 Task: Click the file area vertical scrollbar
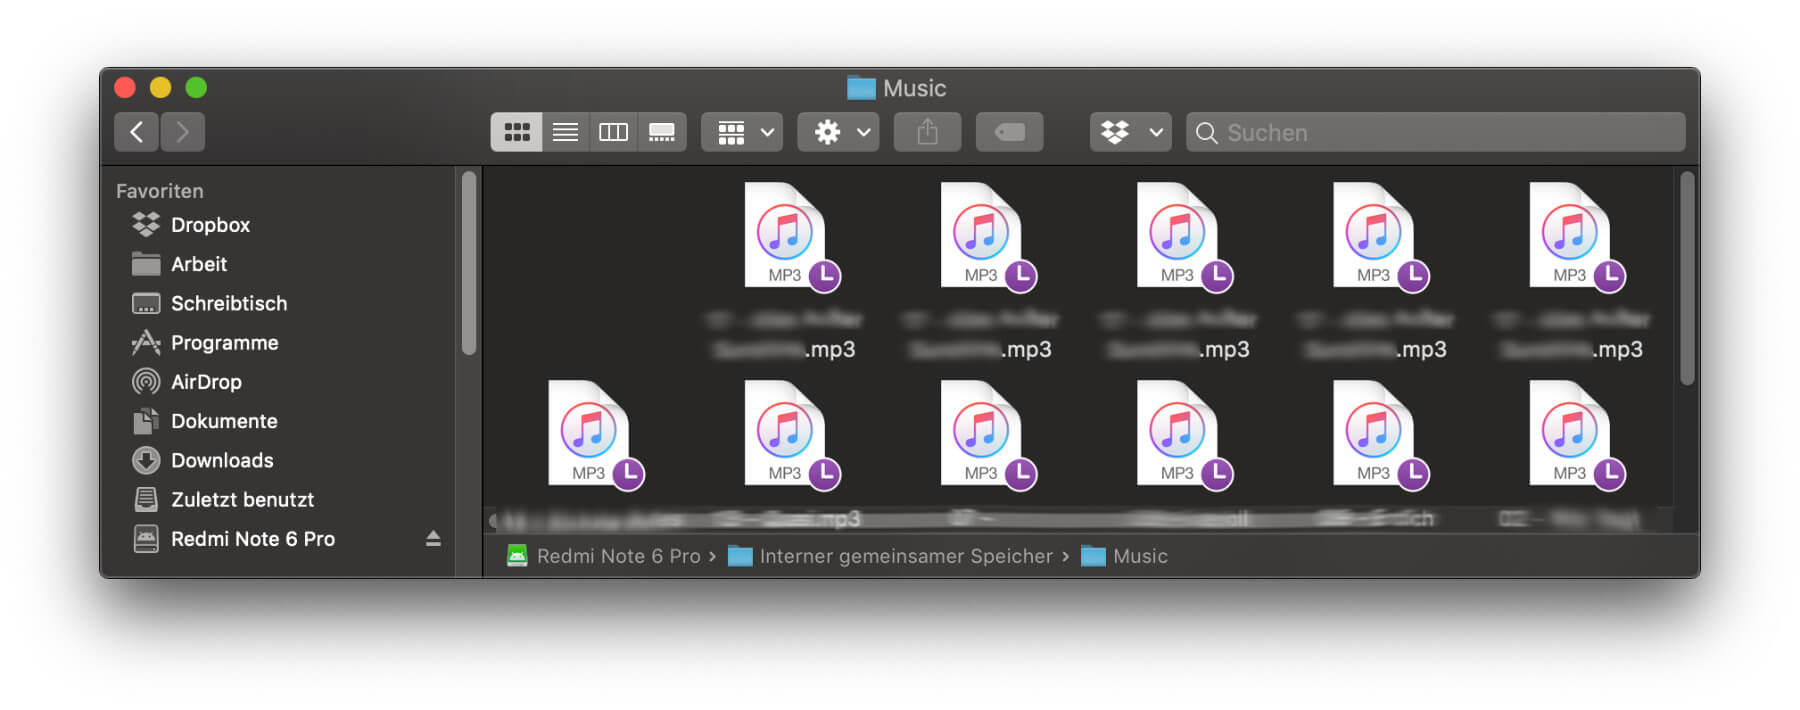[1687, 280]
